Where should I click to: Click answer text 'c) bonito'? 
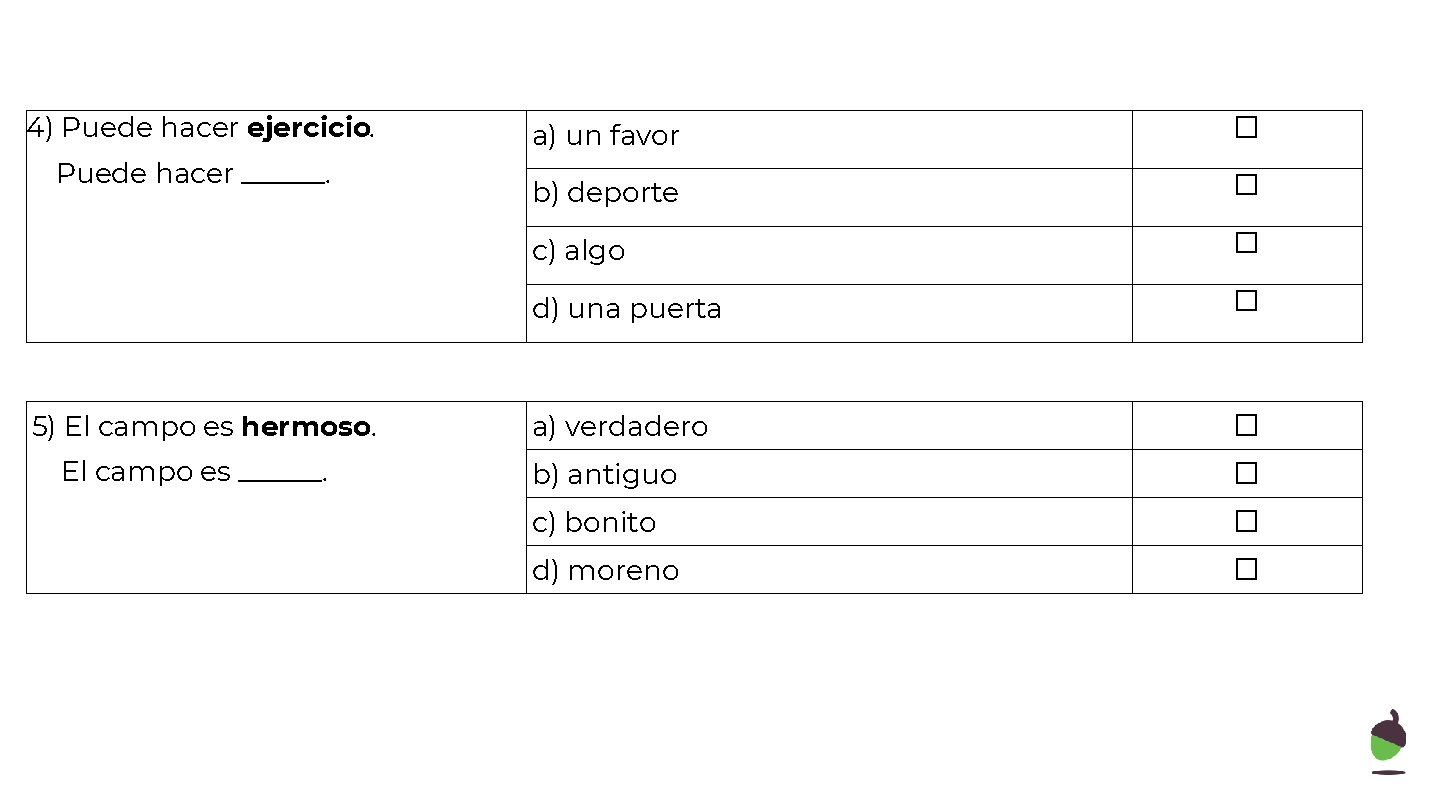[594, 523]
